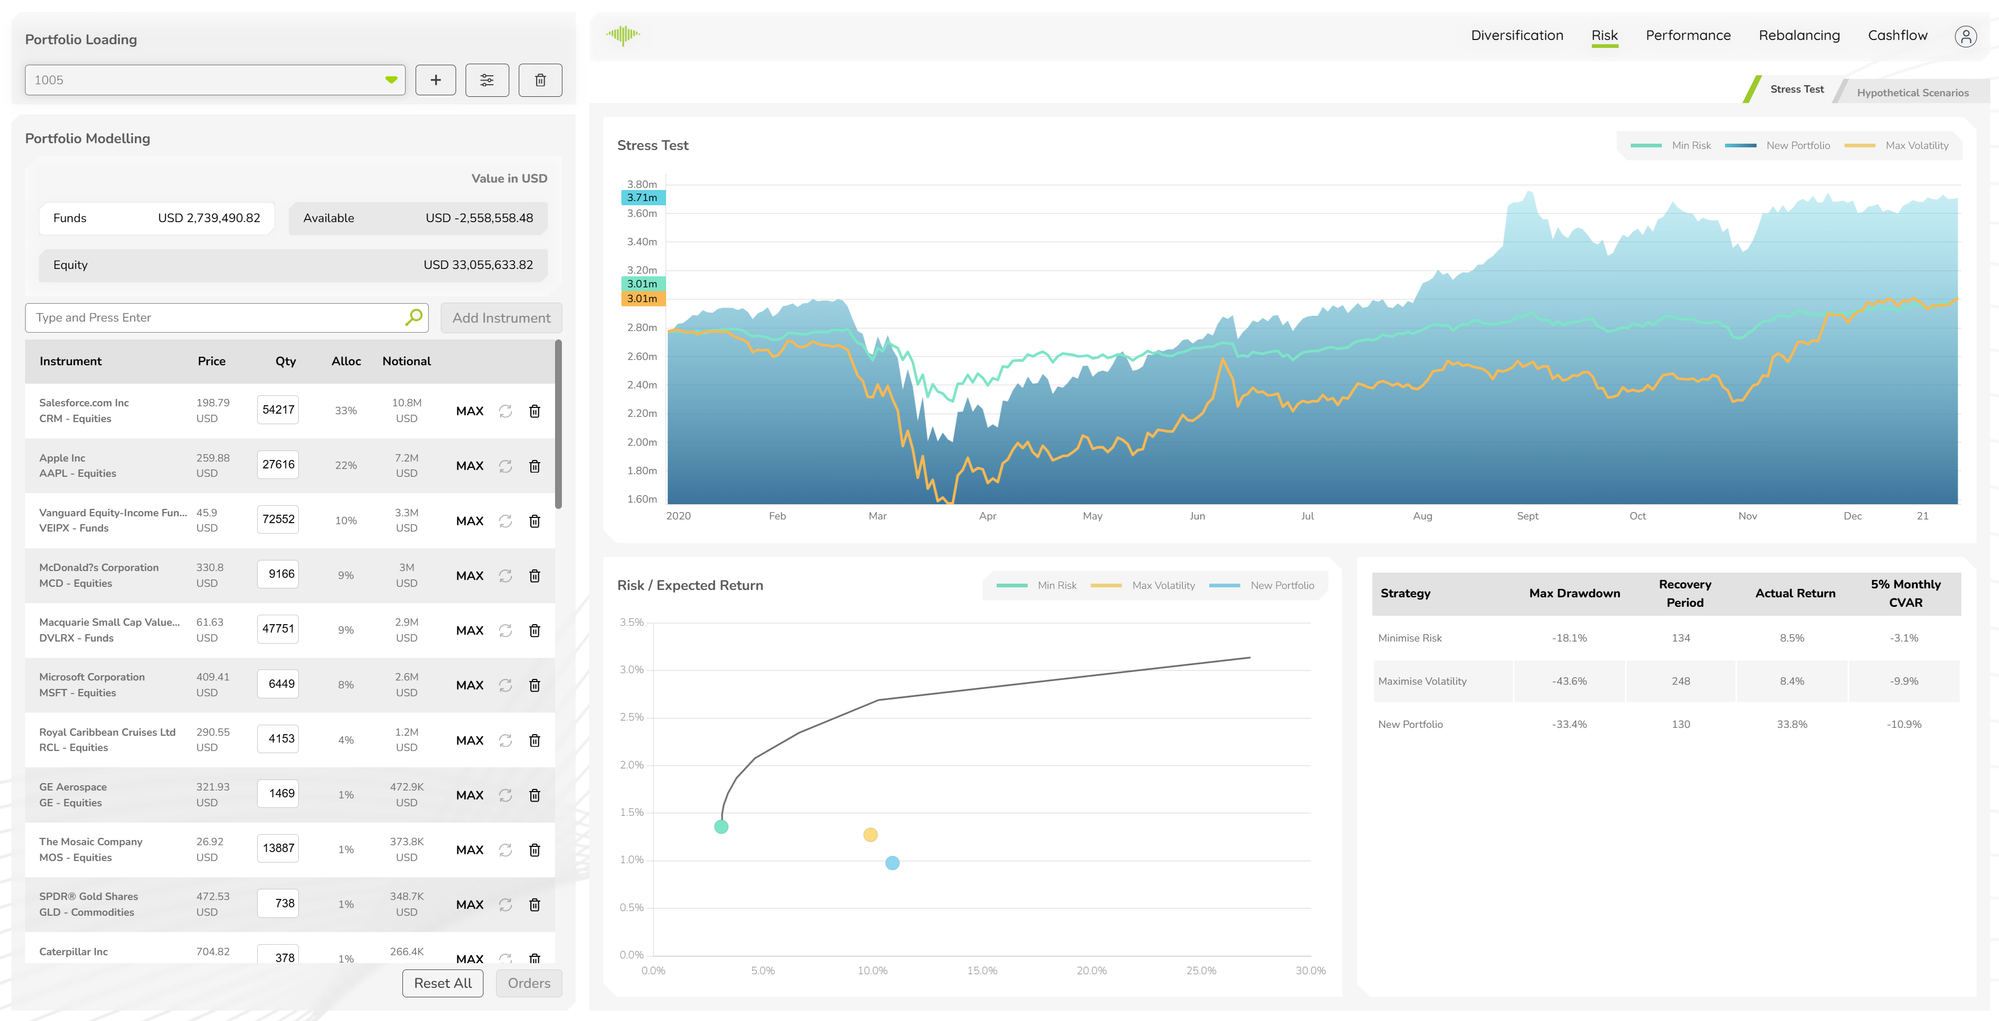Image resolution: width=1999 pixels, height=1021 pixels.
Task: Click the search magnifier icon
Action: (412, 317)
